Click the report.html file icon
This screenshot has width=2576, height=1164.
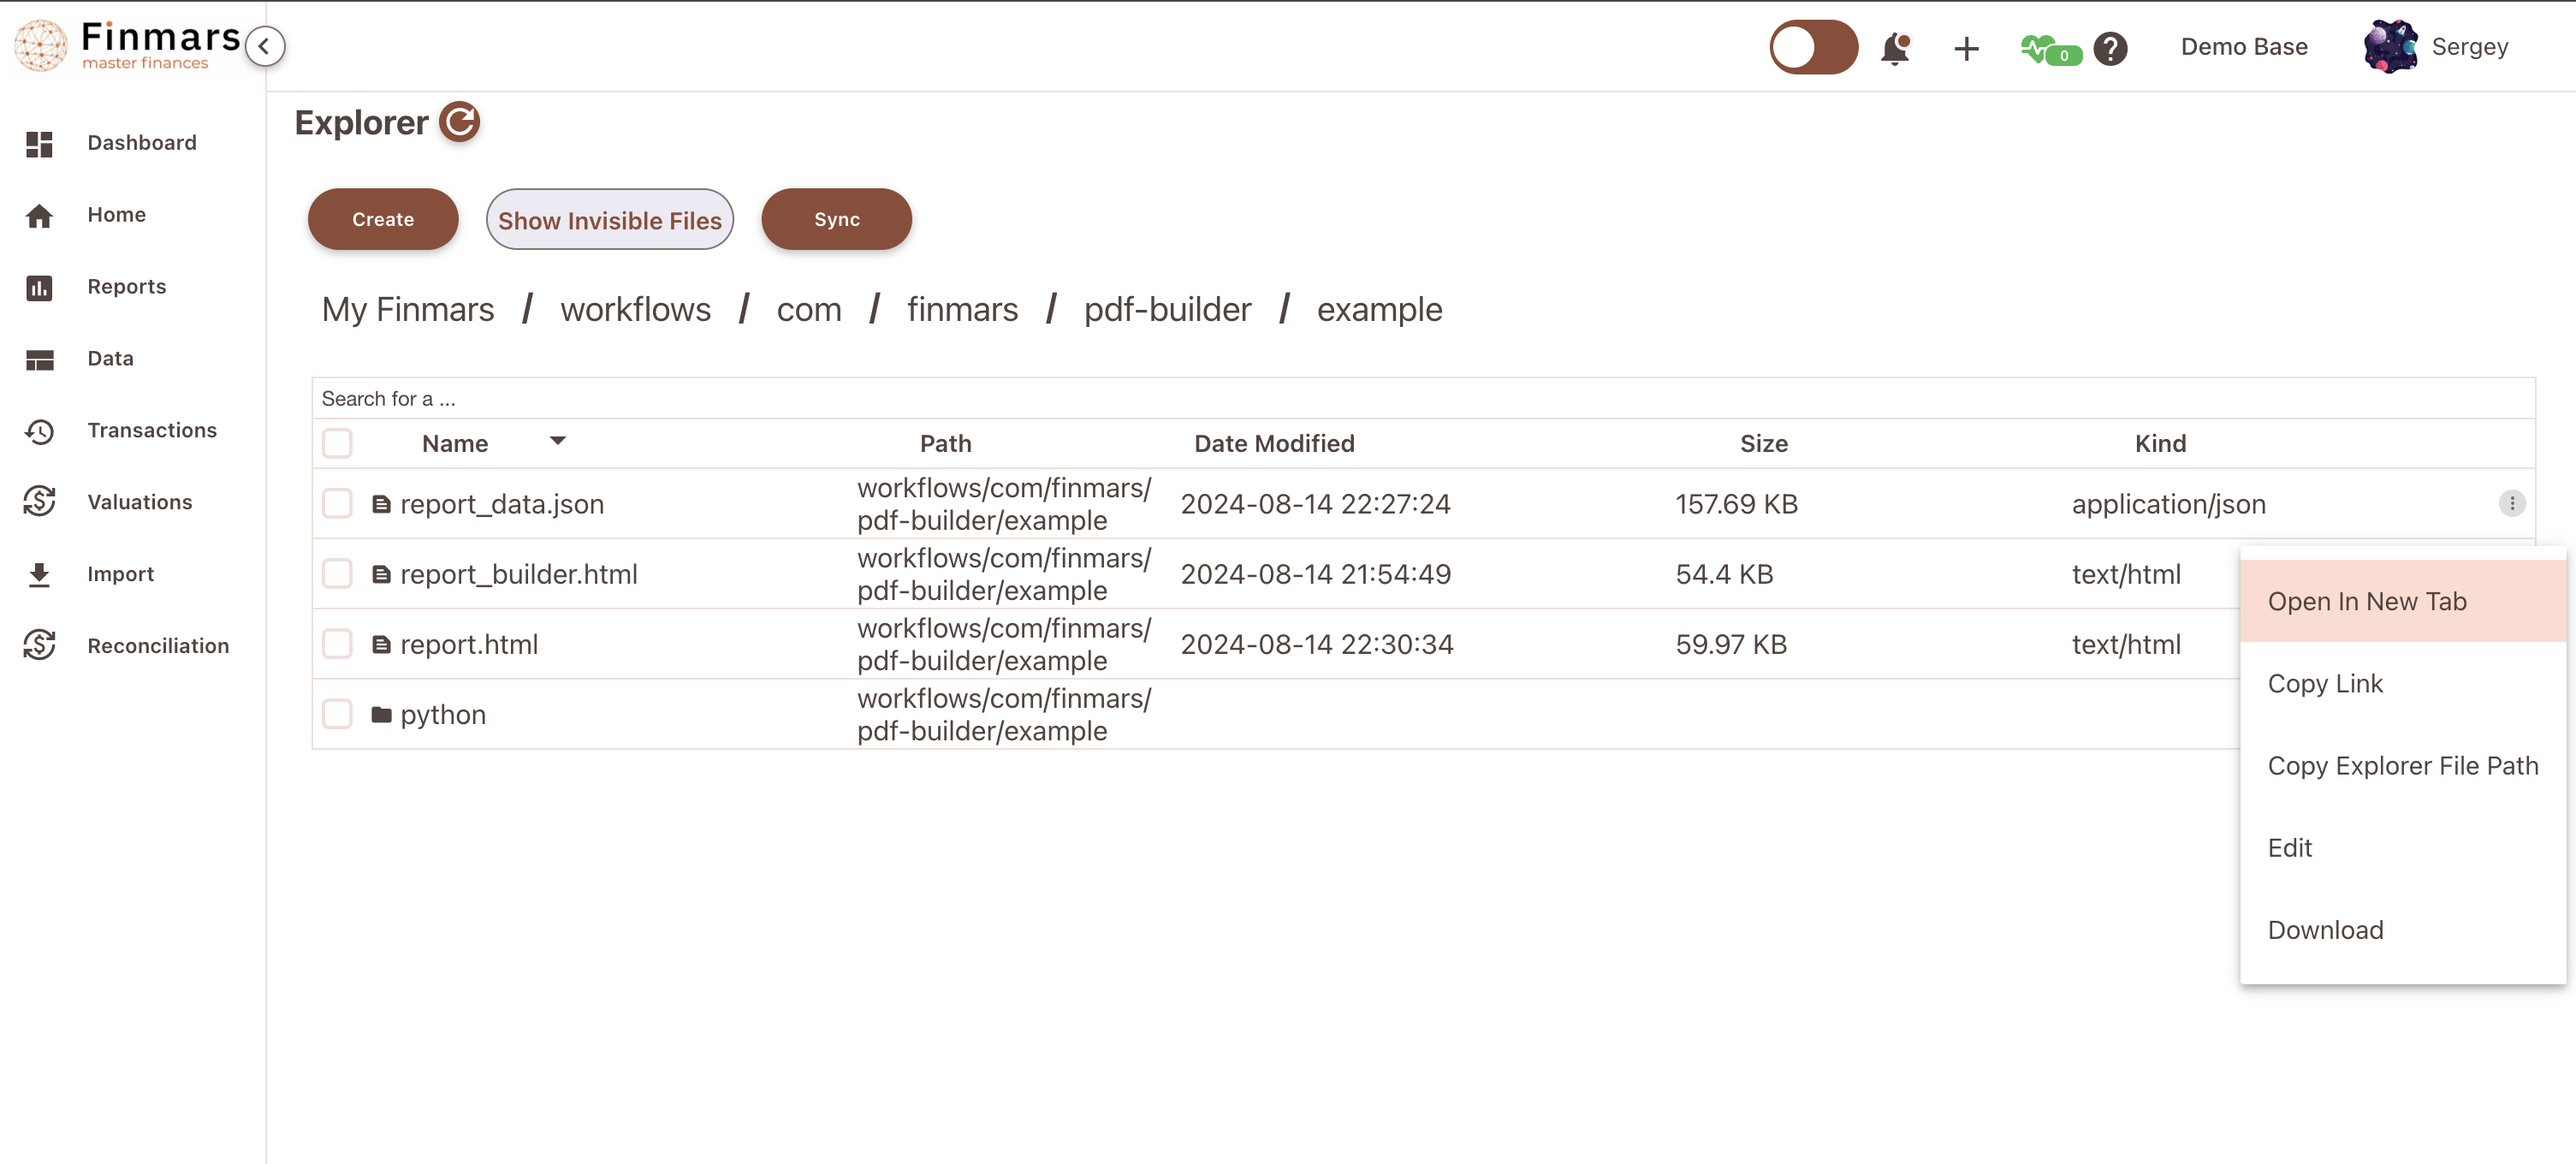pyautogui.click(x=381, y=645)
